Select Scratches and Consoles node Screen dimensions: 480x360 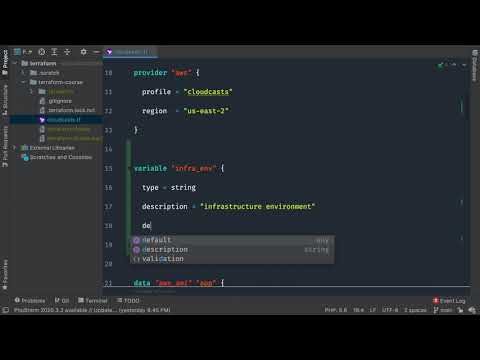click(57, 157)
